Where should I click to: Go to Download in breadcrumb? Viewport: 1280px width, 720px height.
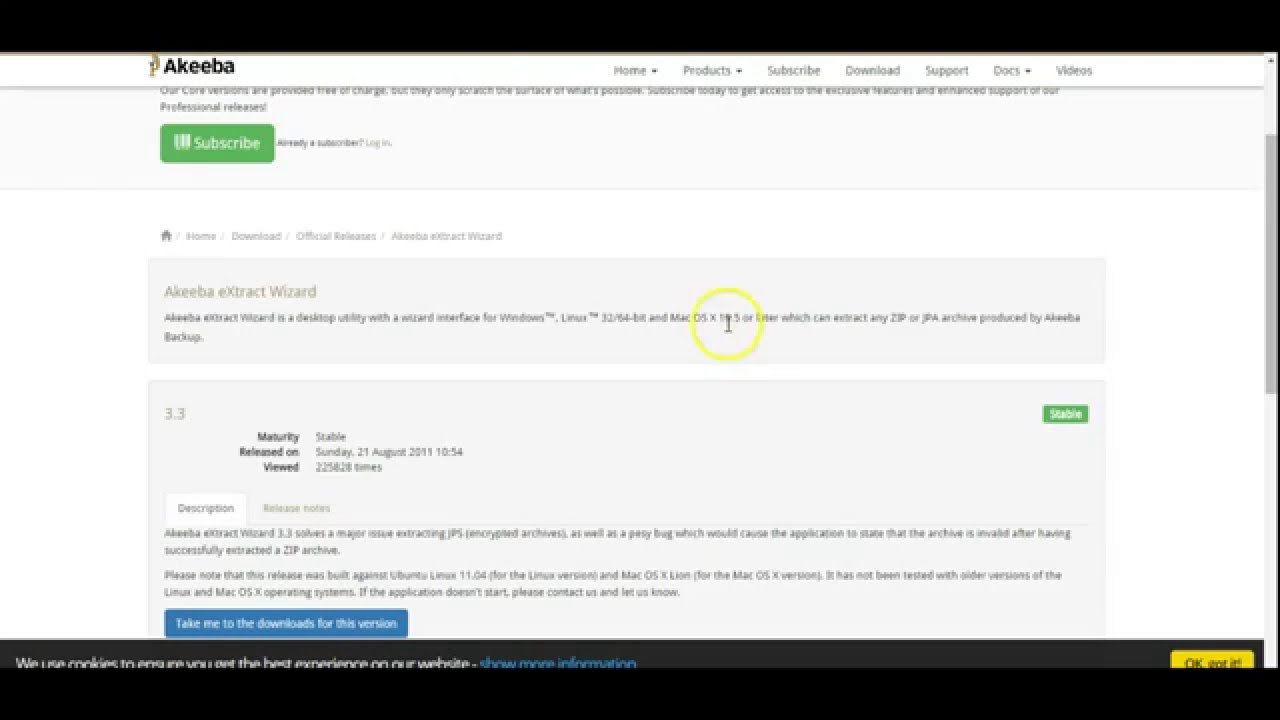point(256,236)
